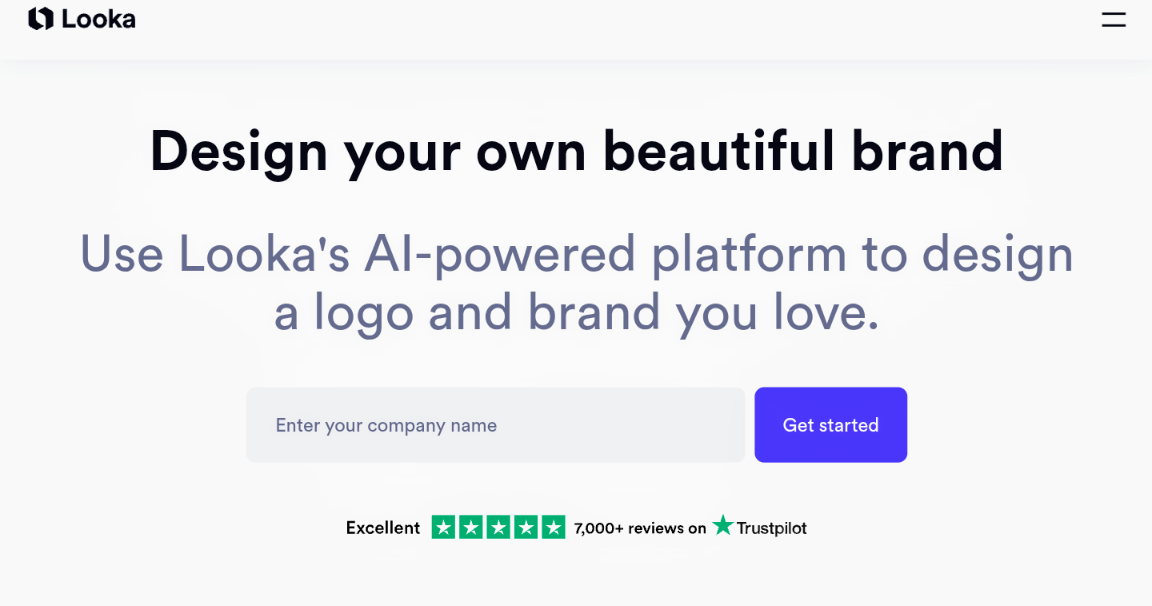Image resolution: width=1152 pixels, height=606 pixels.
Task: Click the Design your own beautiful brand headline
Action: pos(576,151)
